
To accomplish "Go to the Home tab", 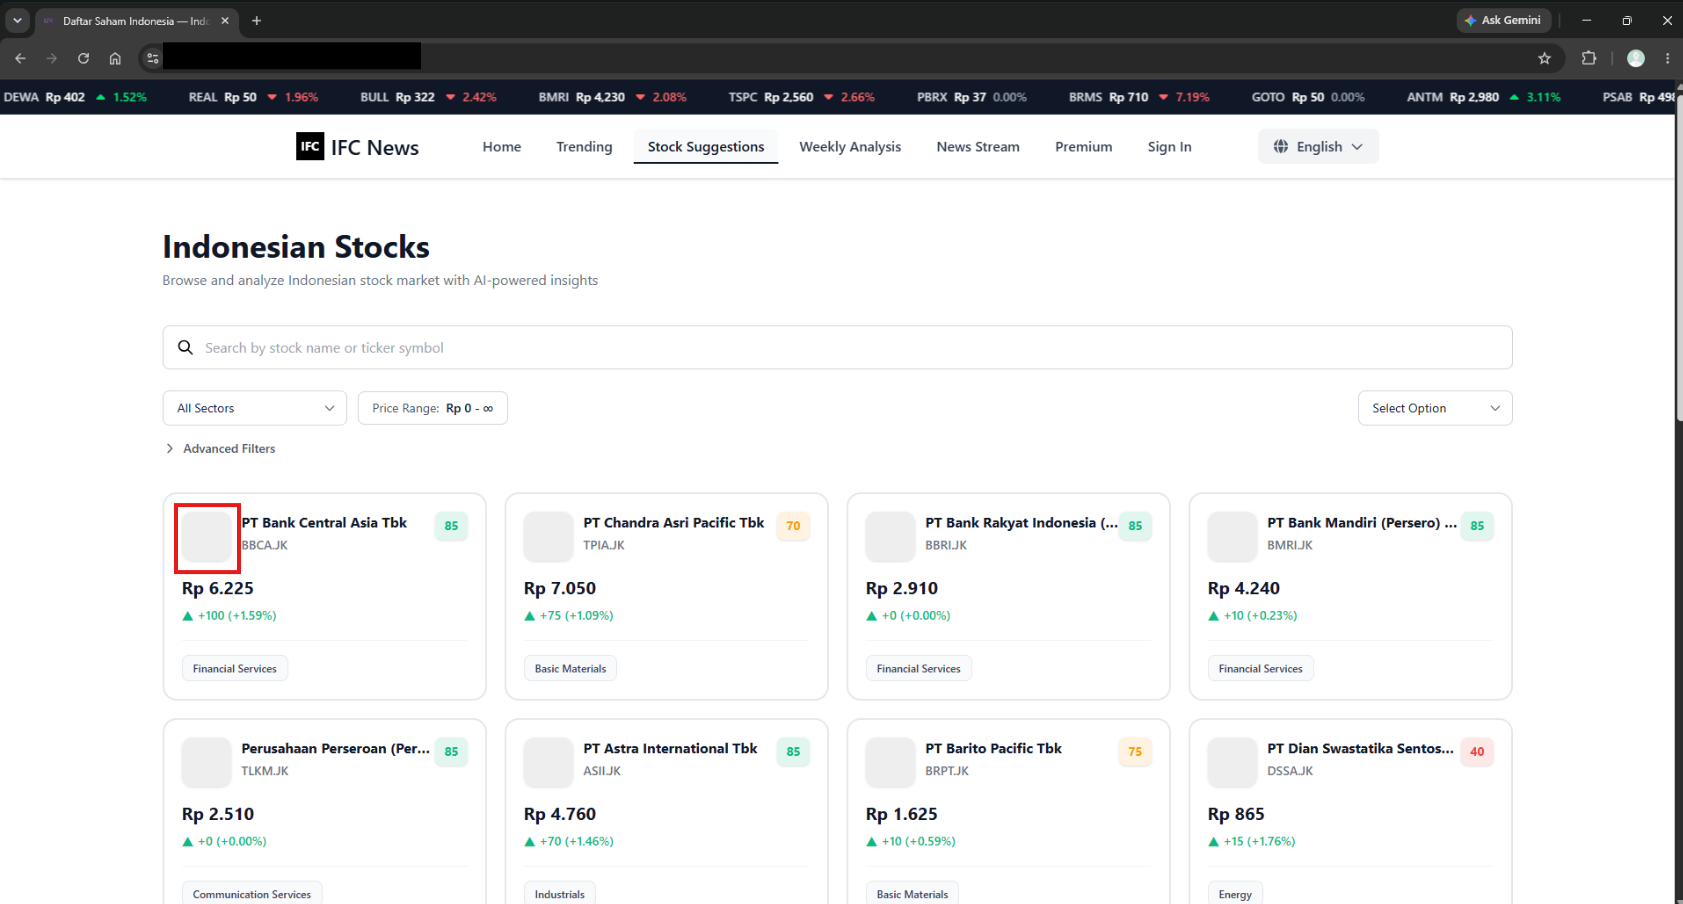I will pos(502,146).
